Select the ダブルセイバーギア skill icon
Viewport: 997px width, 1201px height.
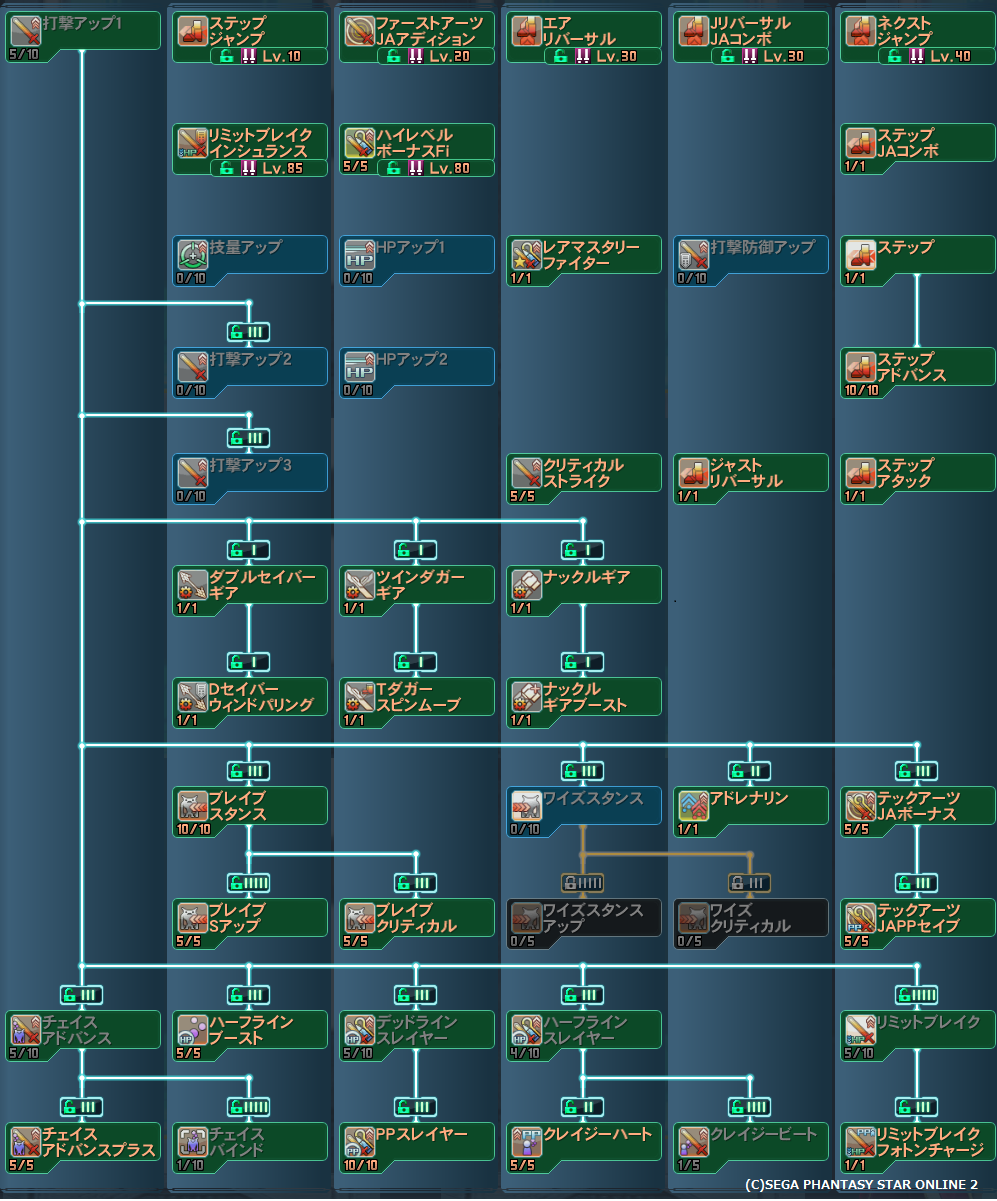click(x=192, y=585)
